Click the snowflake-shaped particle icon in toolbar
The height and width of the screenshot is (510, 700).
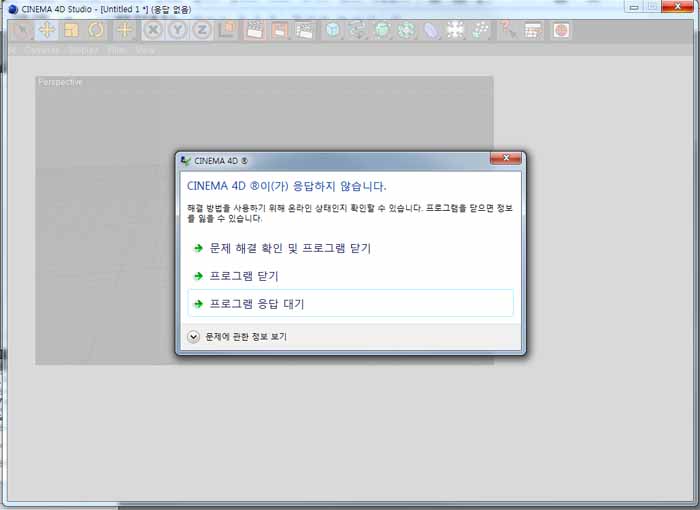(456, 30)
